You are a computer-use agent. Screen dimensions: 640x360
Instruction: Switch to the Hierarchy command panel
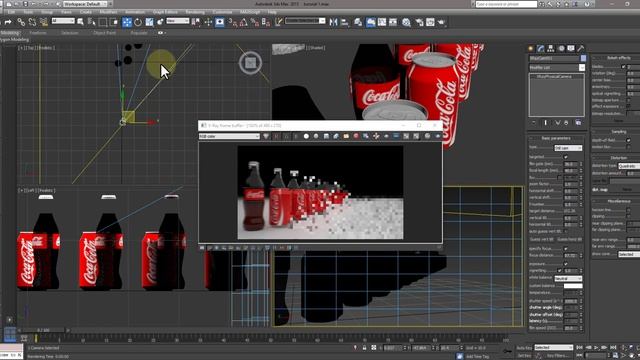(x=551, y=49)
